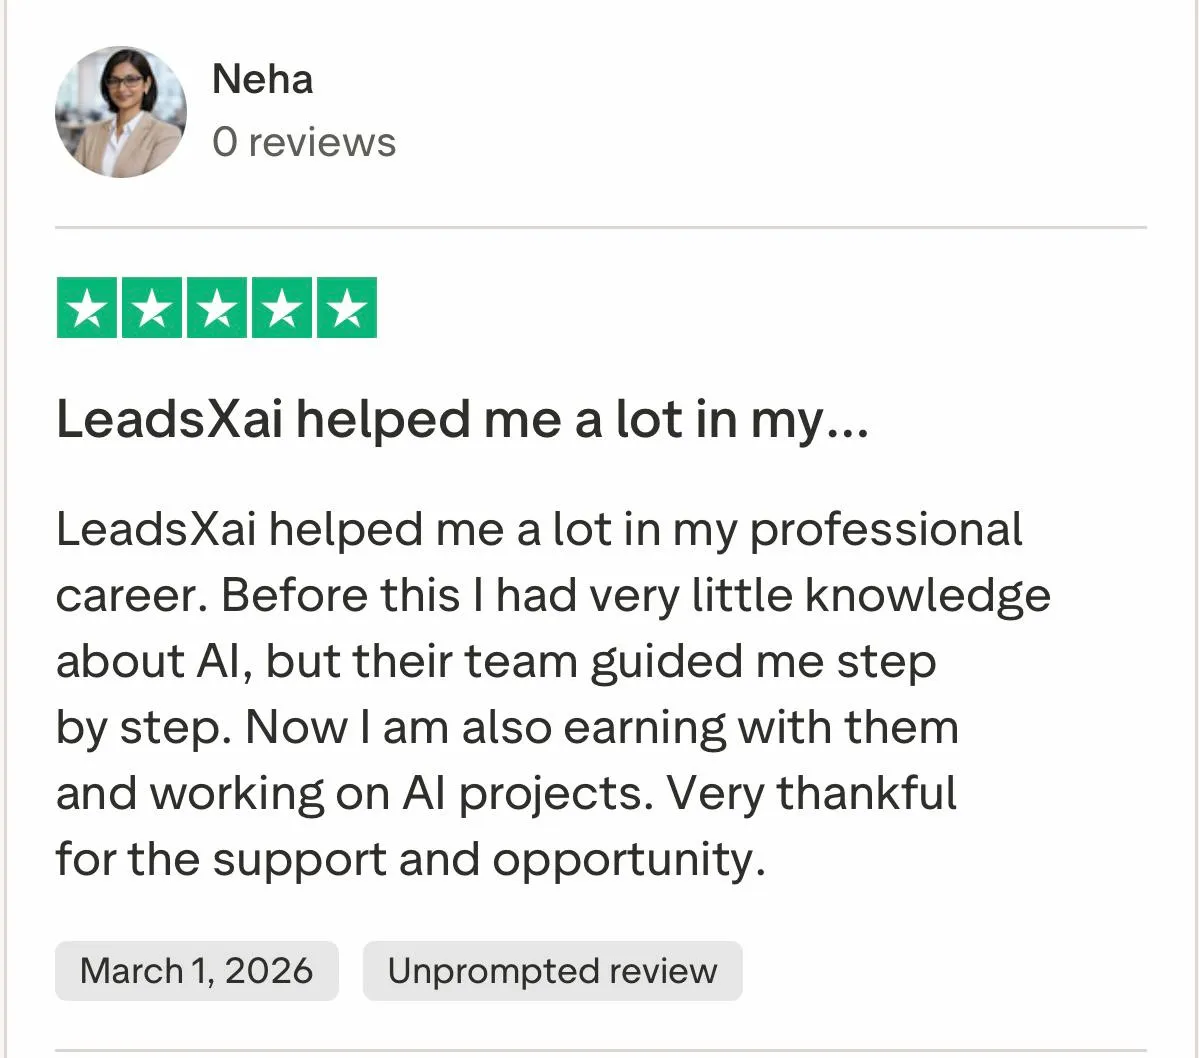Click the first green rating star
1199x1058 pixels.
87,308
